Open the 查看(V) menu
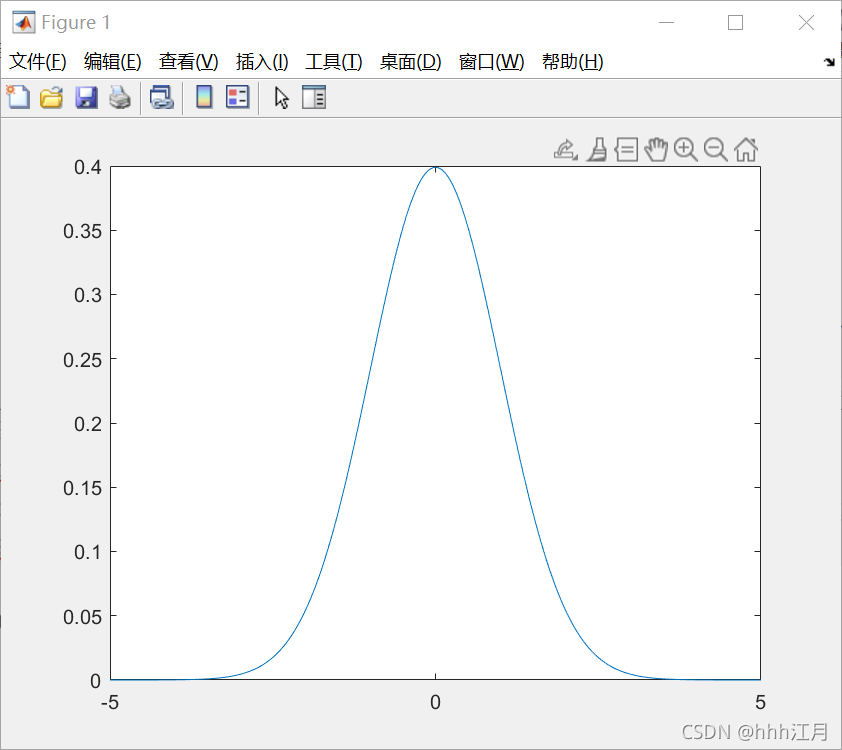This screenshot has width=842, height=750. pyautogui.click(x=188, y=62)
